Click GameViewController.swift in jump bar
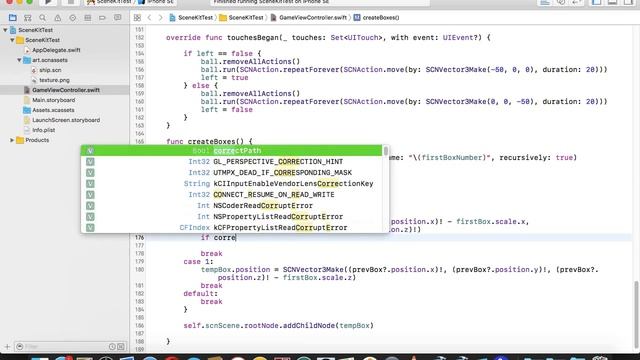This screenshot has height=360, width=640. (309, 18)
